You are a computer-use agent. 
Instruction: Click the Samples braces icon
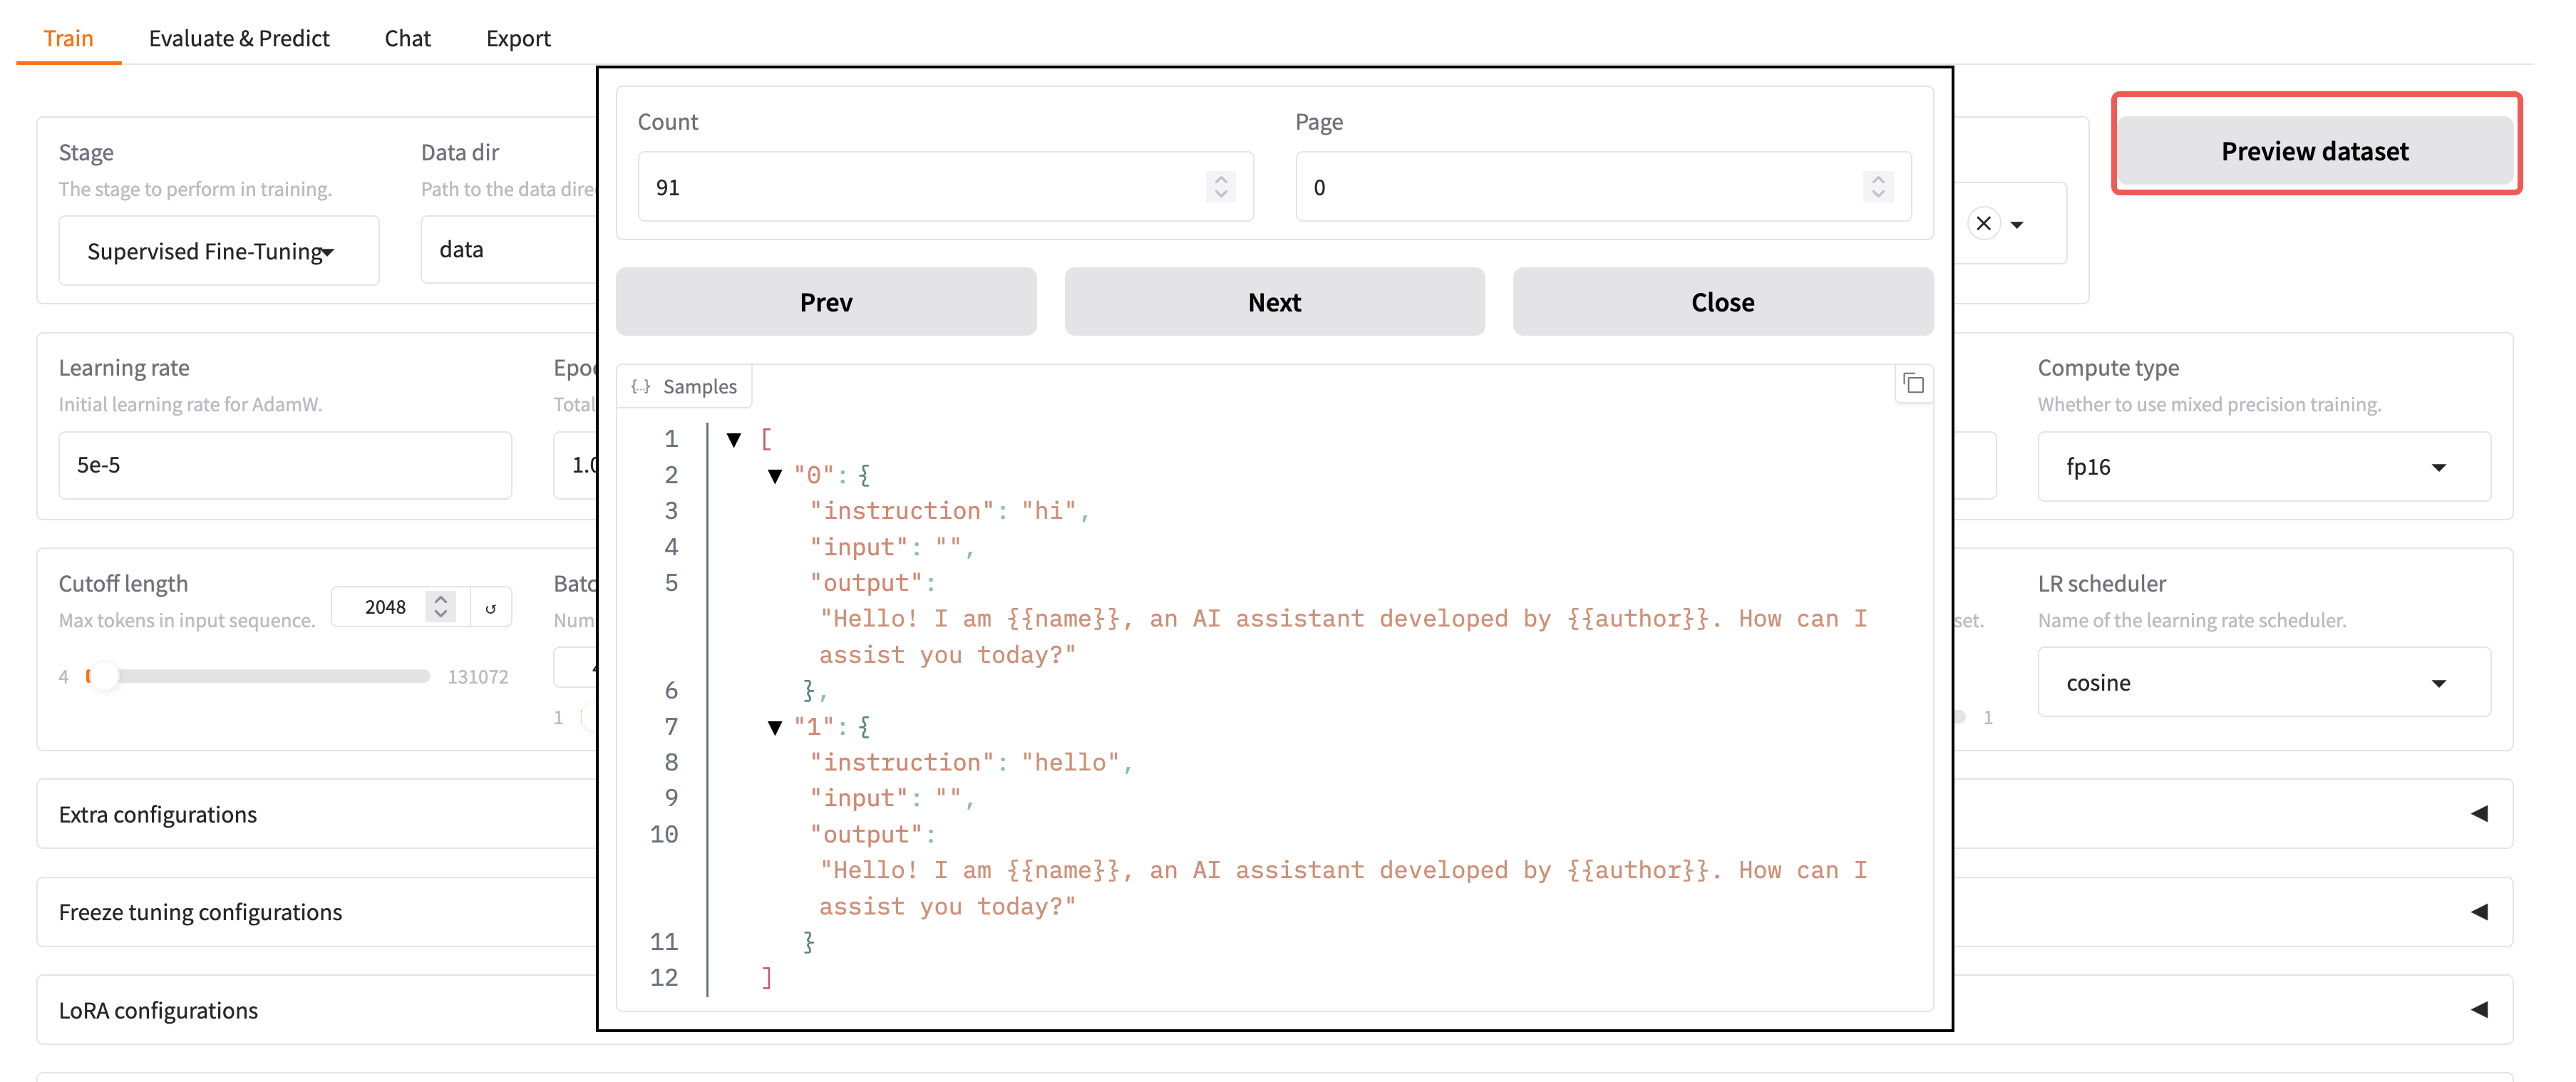coord(641,386)
